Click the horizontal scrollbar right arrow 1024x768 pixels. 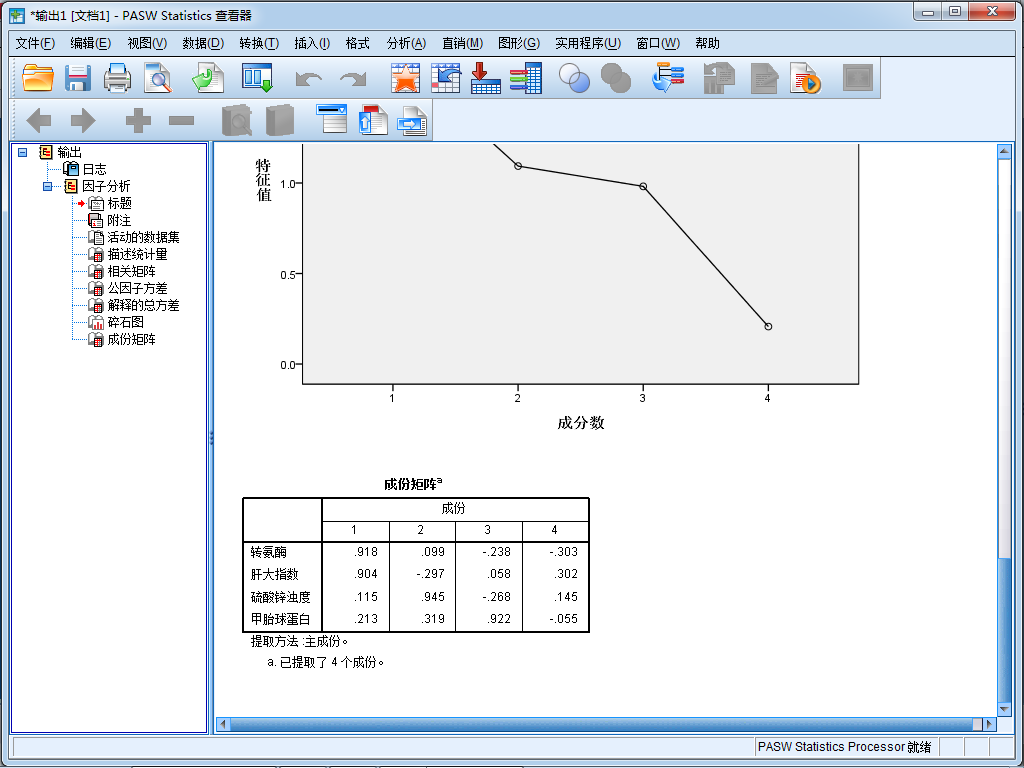click(989, 724)
